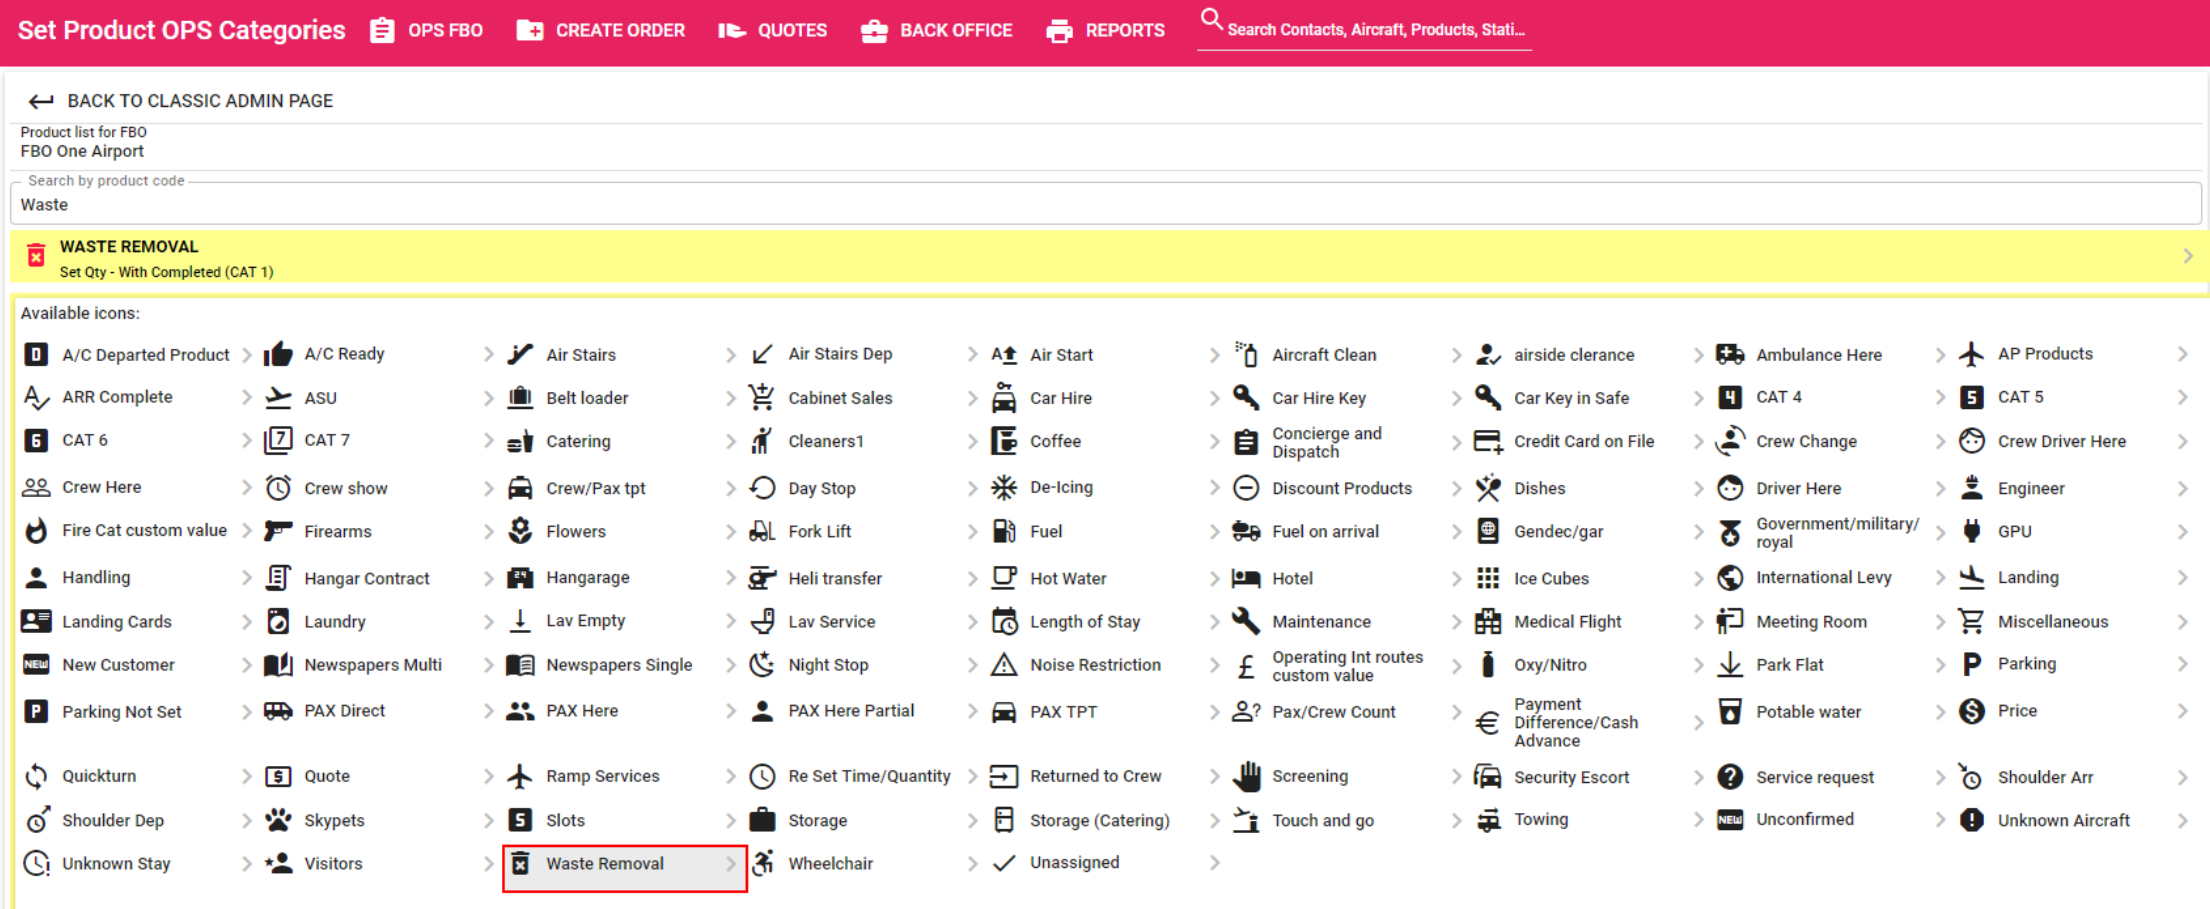Choose the Maintenance wrench icon
Viewport: 2210px width, 909px height.
[x=1246, y=621]
